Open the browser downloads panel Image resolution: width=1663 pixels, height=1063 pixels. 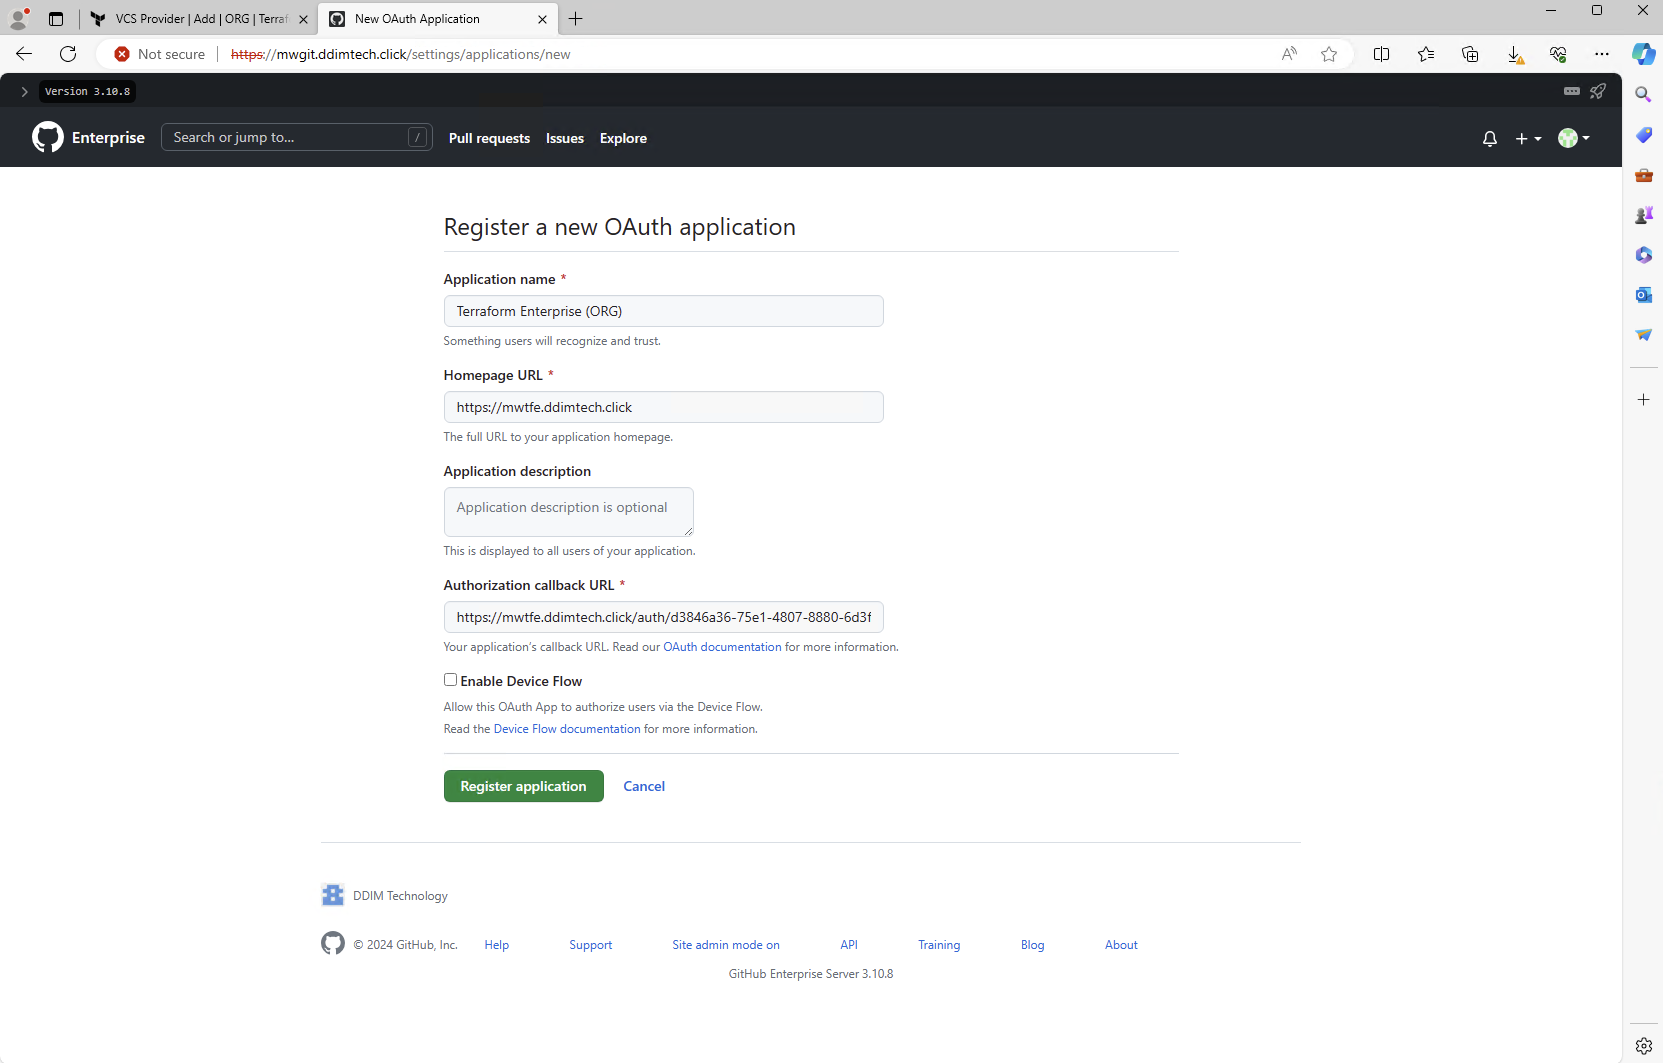pos(1515,54)
